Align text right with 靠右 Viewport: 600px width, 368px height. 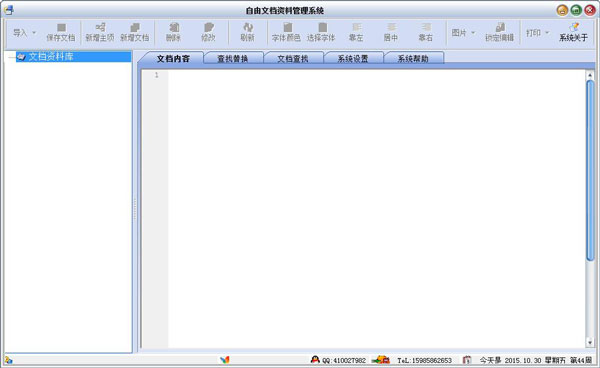point(426,33)
